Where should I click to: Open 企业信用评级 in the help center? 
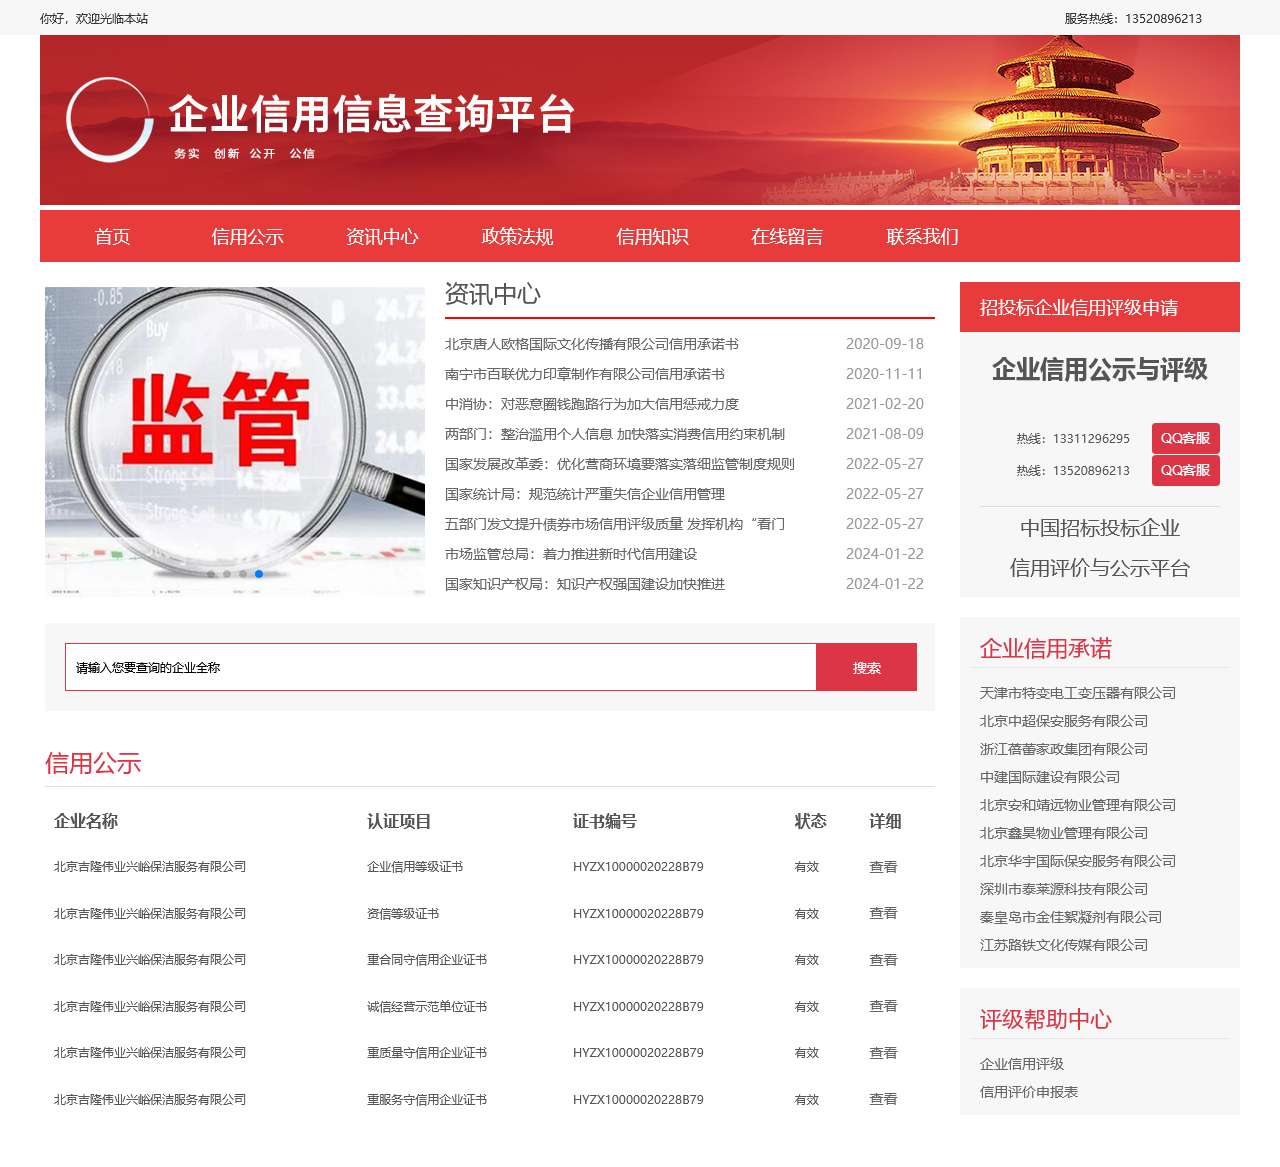coord(1022,1064)
